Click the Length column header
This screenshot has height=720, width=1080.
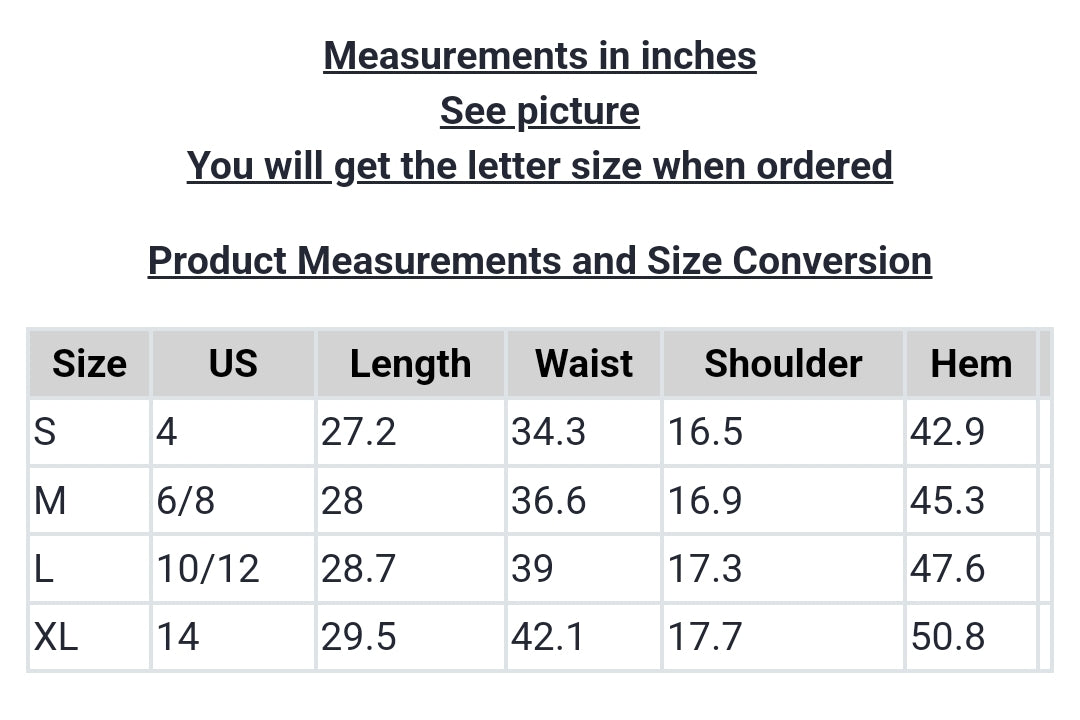click(410, 364)
